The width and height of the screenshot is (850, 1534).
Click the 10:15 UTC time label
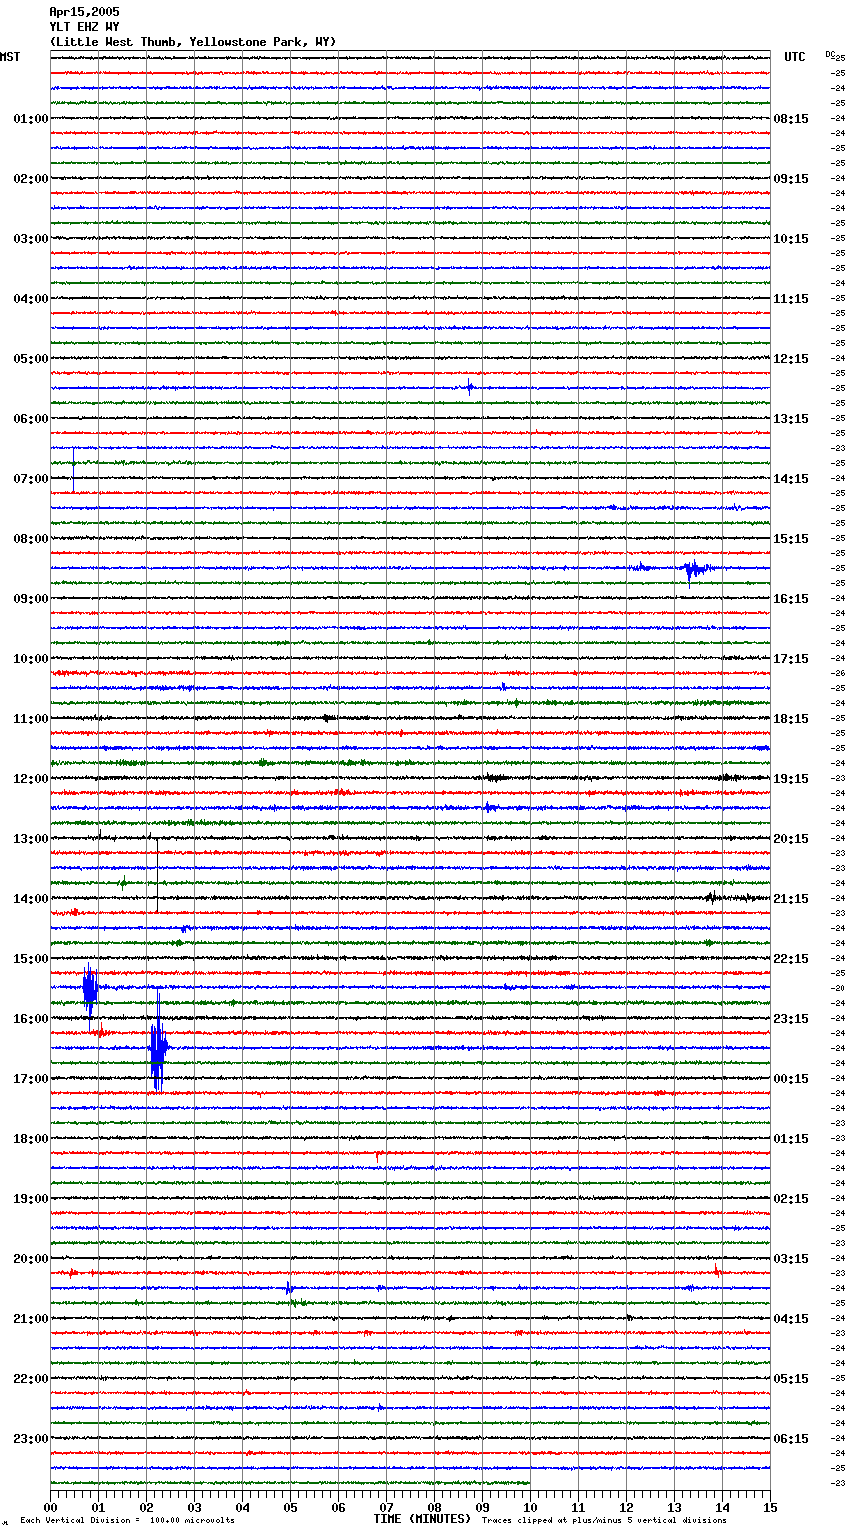pyautogui.click(x=791, y=239)
